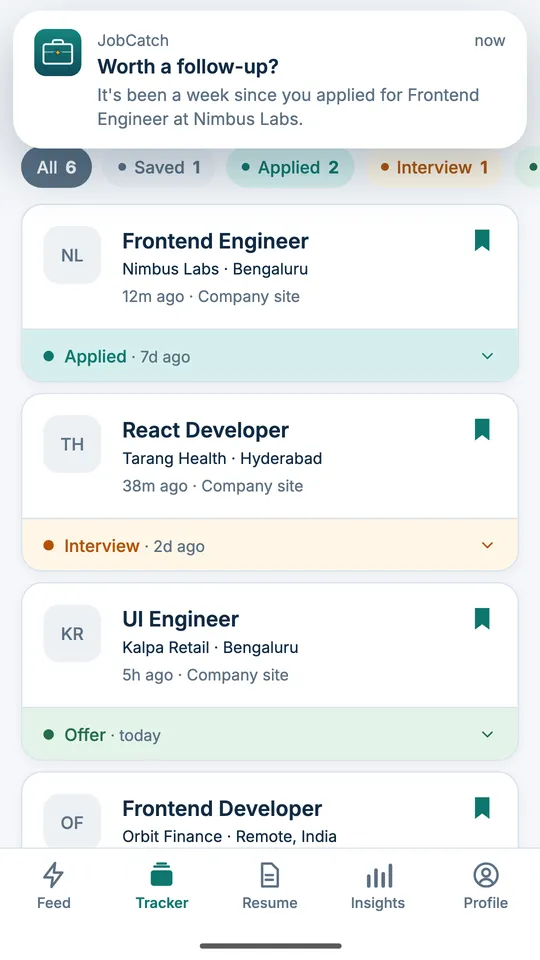The image size is (540, 960).
Task: Click 'Nimbus Labs · Bengaluru' text
Action: click(x=216, y=269)
